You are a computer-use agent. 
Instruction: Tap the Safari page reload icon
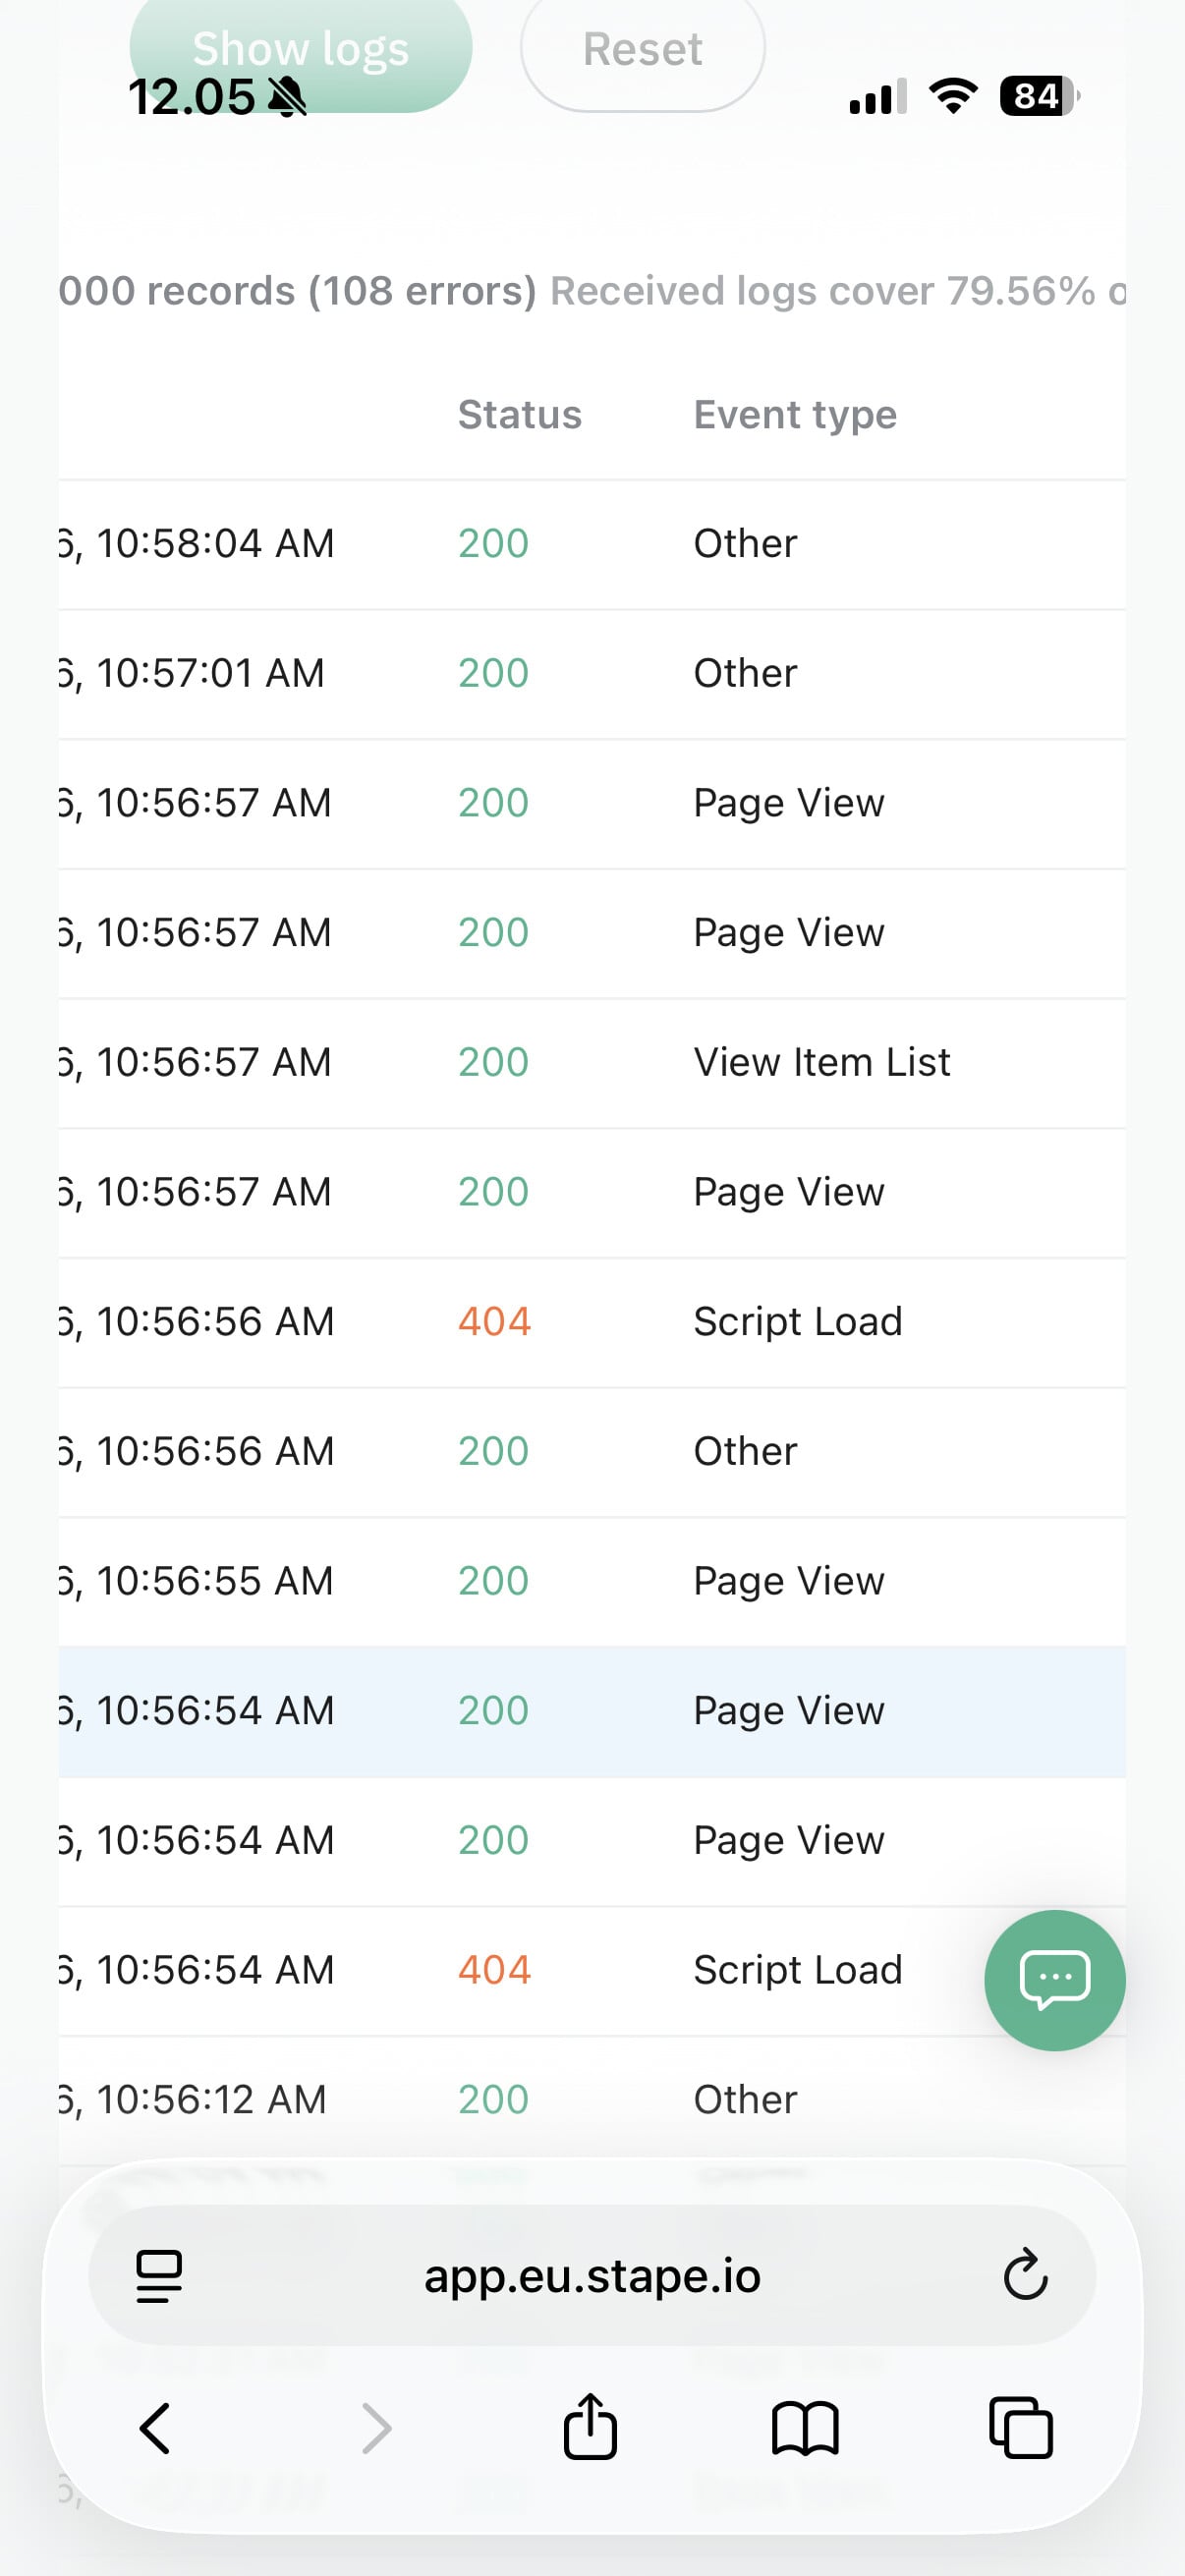1024,2275
